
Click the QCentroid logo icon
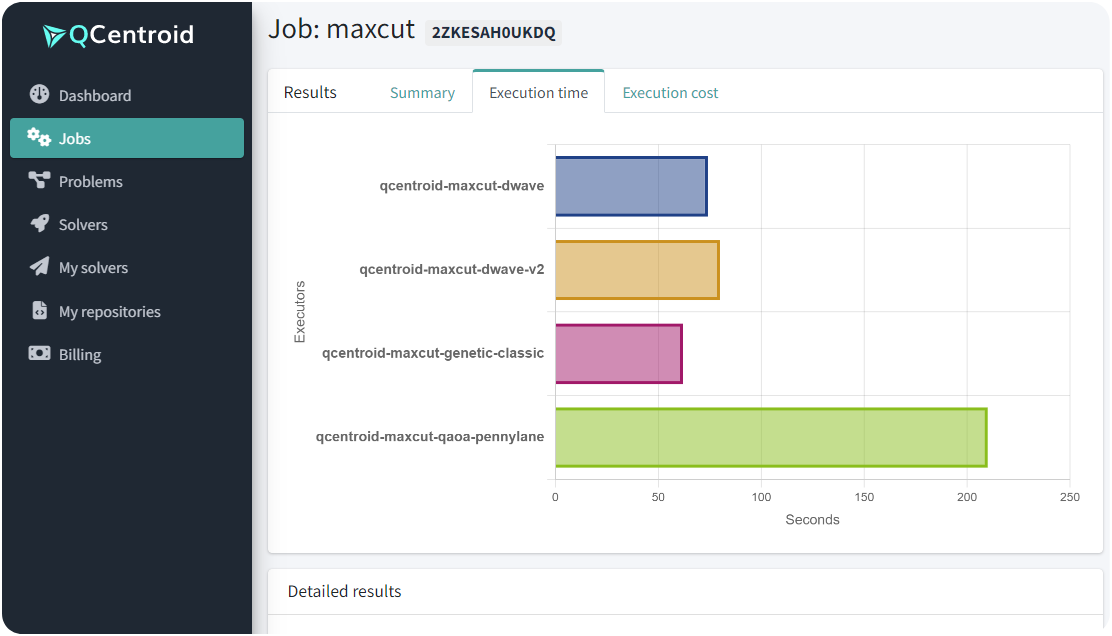[54, 36]
